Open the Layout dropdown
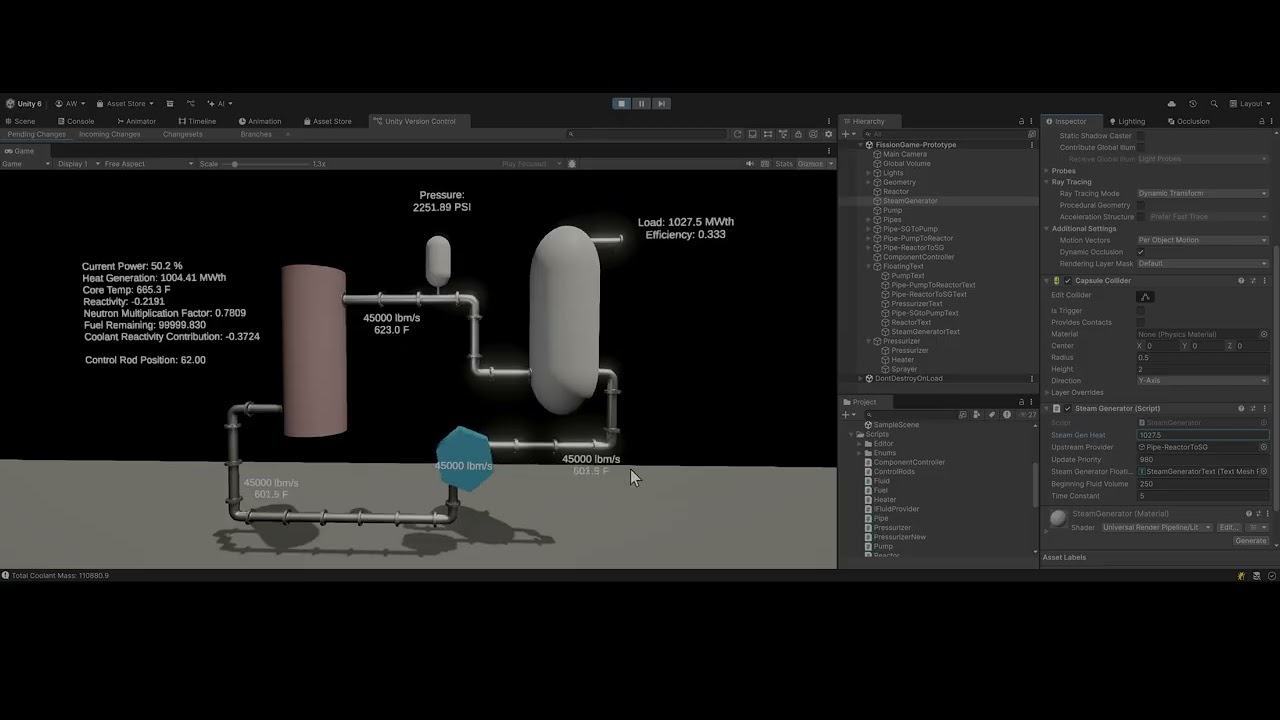This screenshot has height=720, width=1280. pos(1251,103)
